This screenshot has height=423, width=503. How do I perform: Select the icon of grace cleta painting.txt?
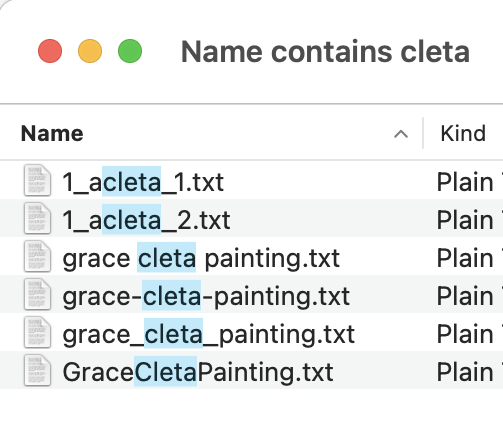tap(37, 256)
